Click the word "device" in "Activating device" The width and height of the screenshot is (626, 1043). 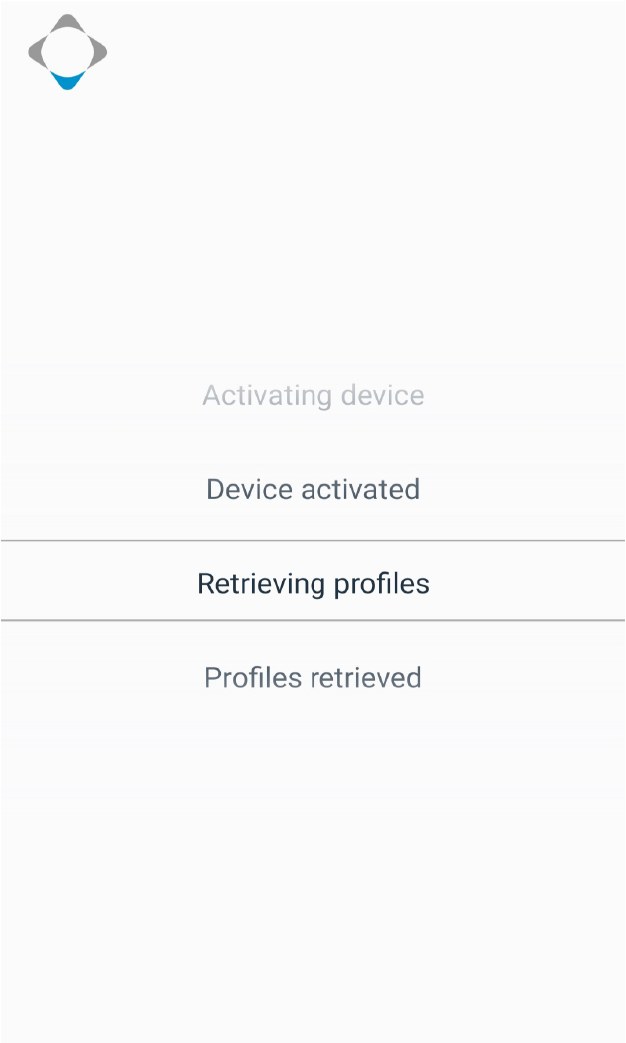click(x=382, y=396)
